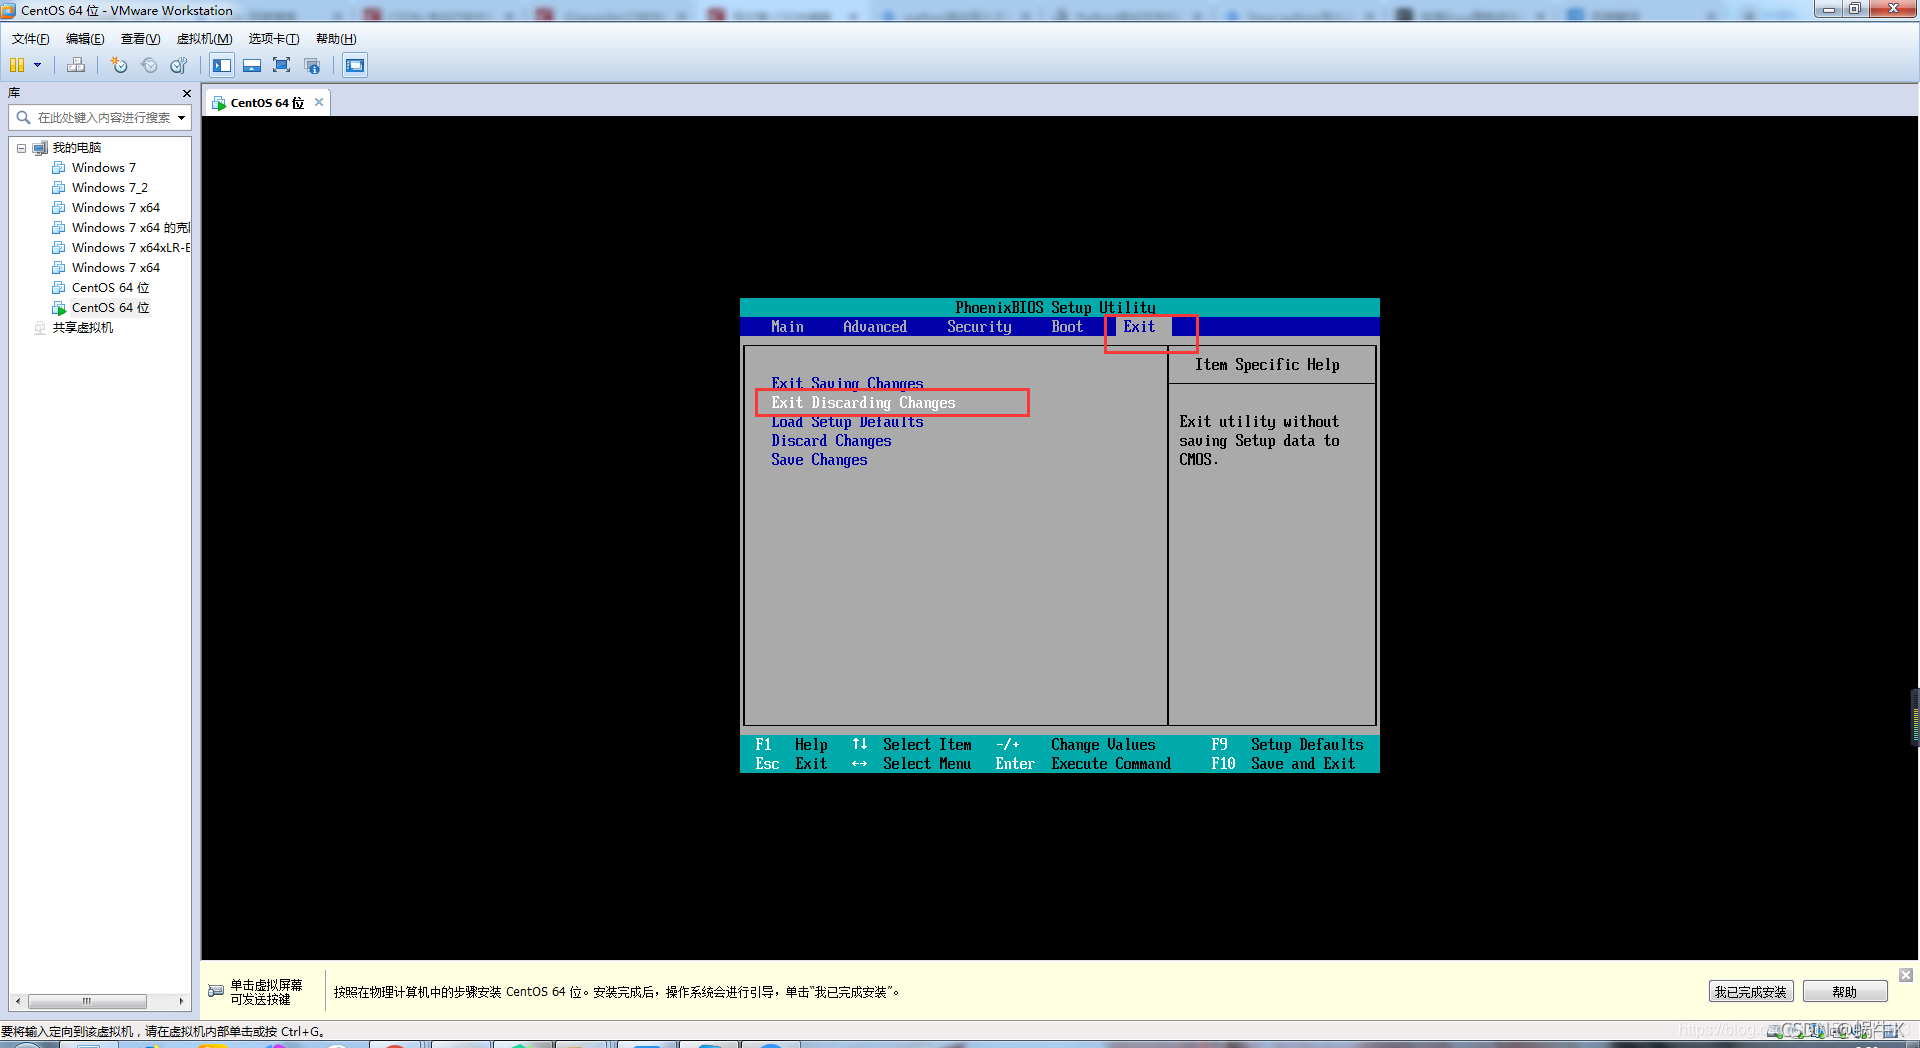The width and height of the screenshot is (1920, 1048).
Task: Toggle the library sidebar view icon
Action: [222, 66]
